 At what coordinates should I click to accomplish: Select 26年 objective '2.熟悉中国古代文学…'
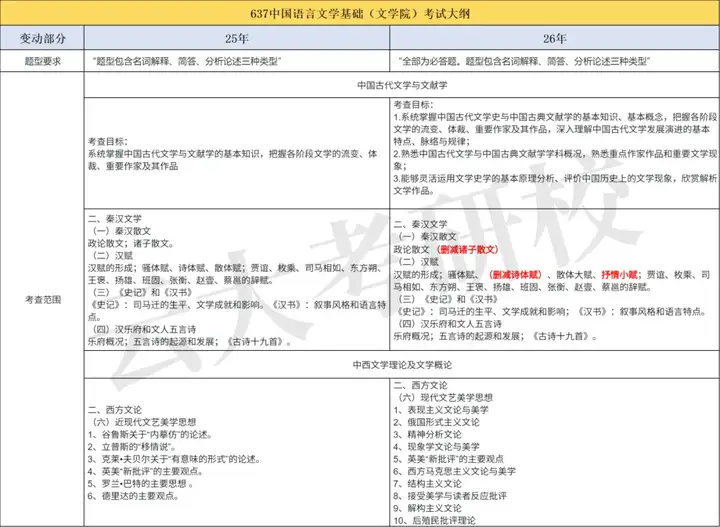(555, 160)
